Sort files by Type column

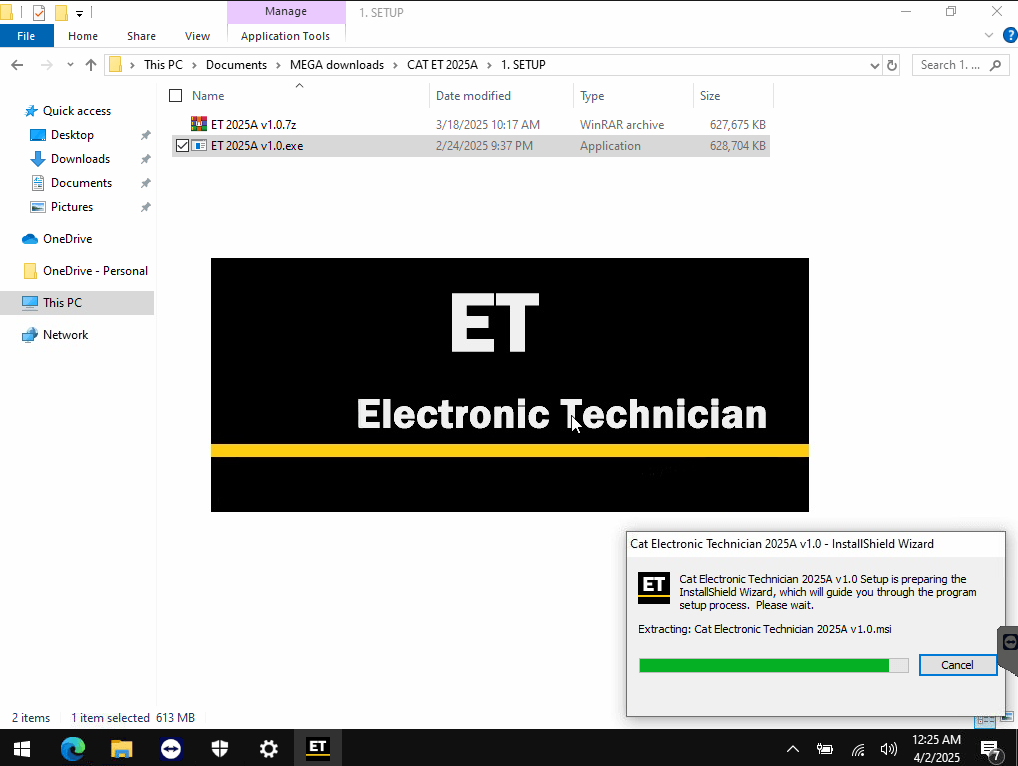pyautogui.click(x=592, y=95)
